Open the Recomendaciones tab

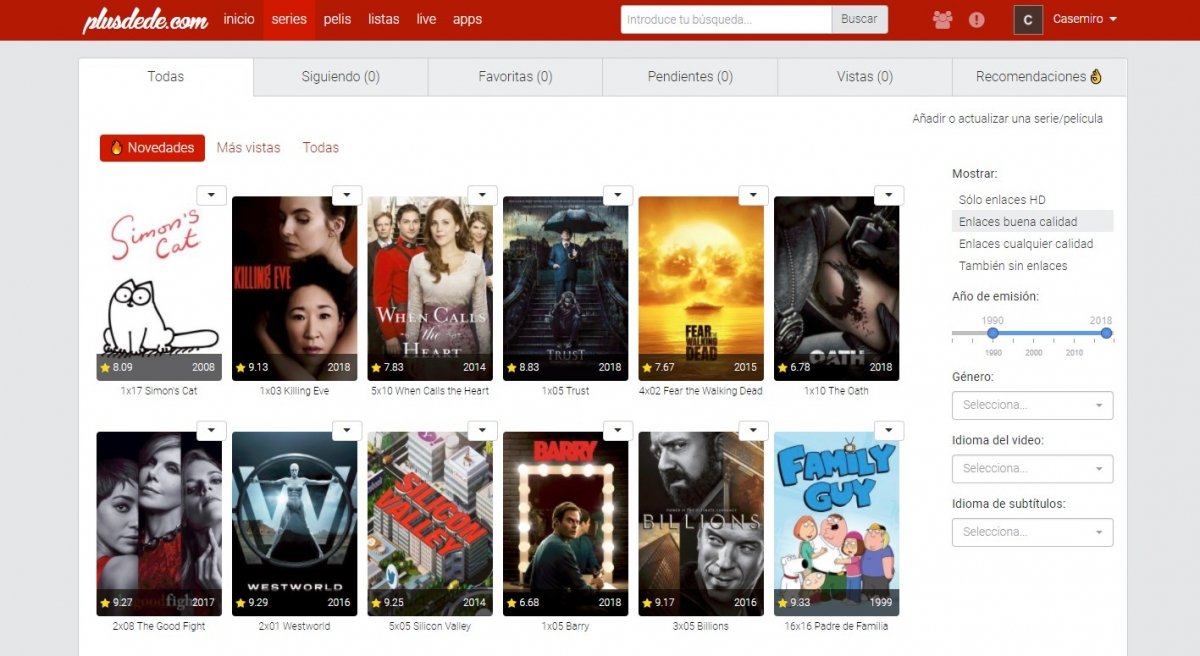[x=1039, y=77]
